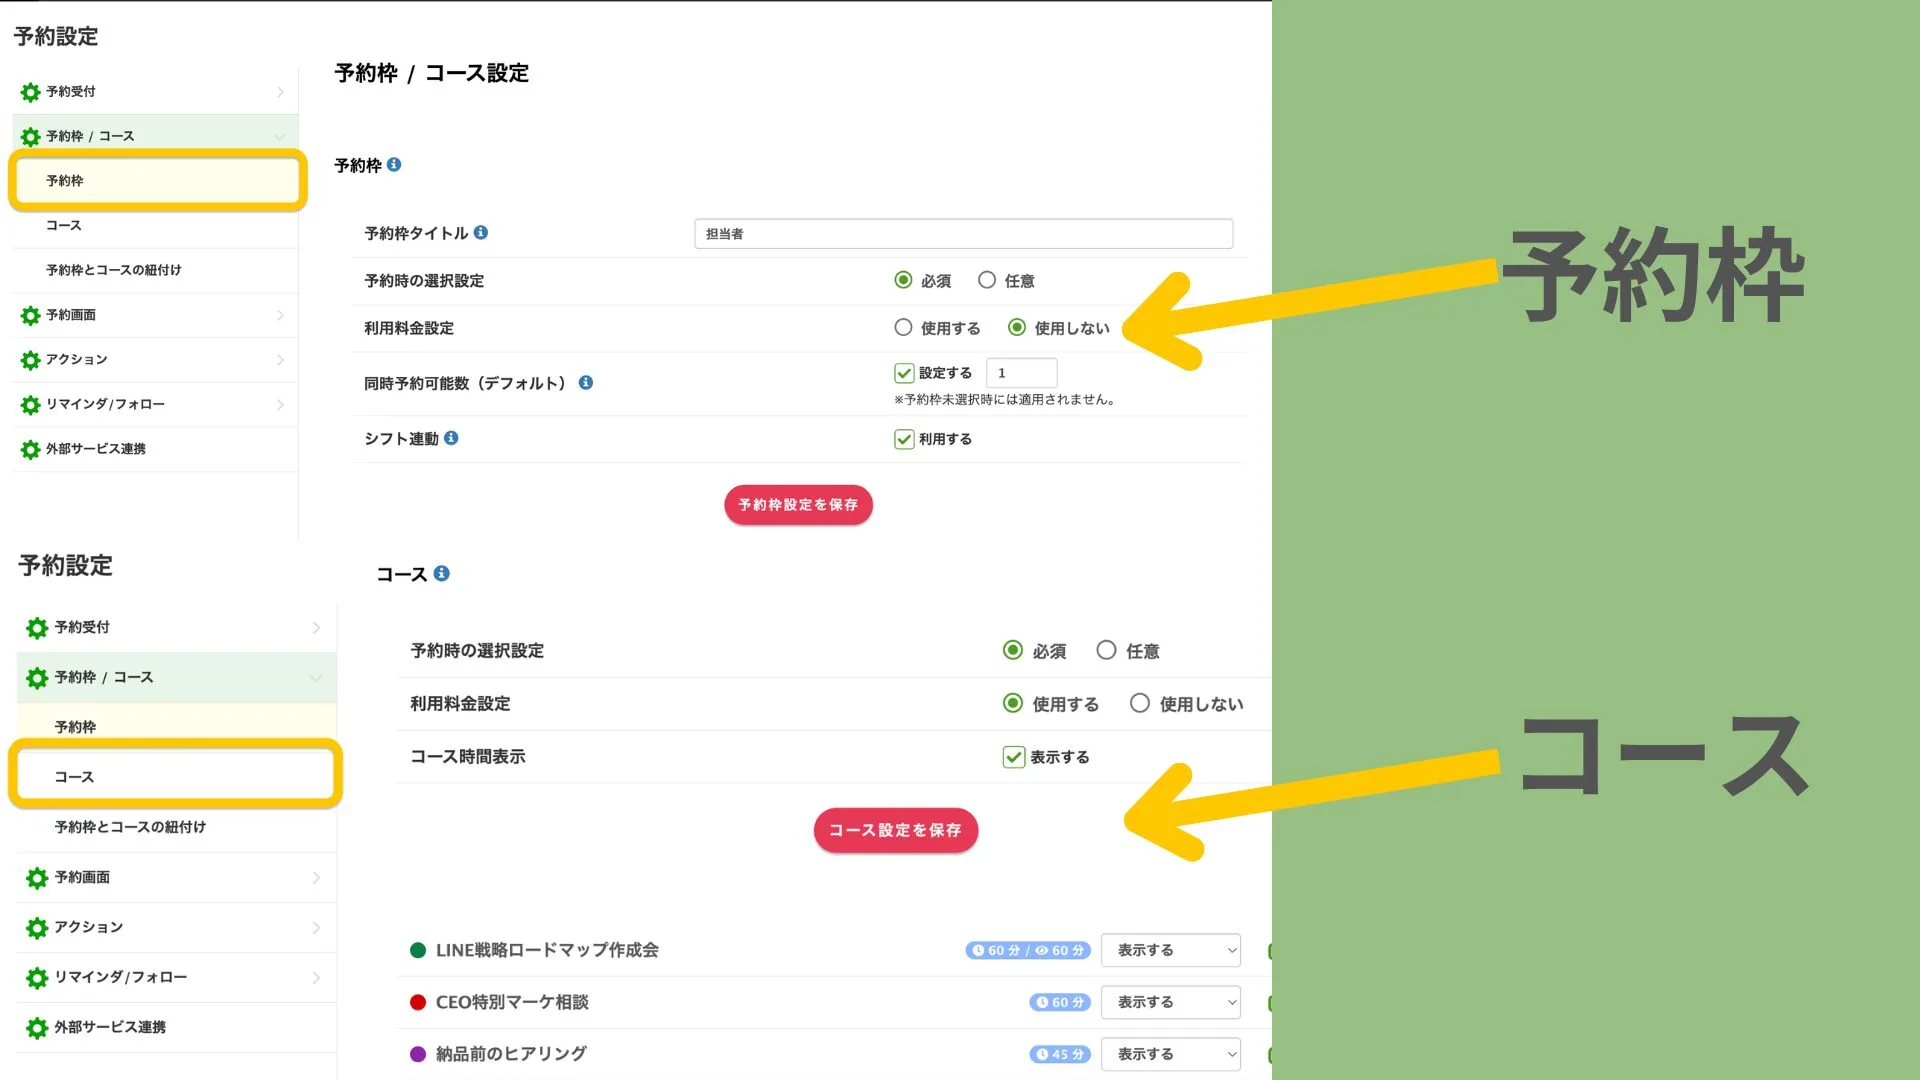
Task: Click gear icon beside 外部サービス連携 in bottom sidebar
Action: pos(37,1028)
